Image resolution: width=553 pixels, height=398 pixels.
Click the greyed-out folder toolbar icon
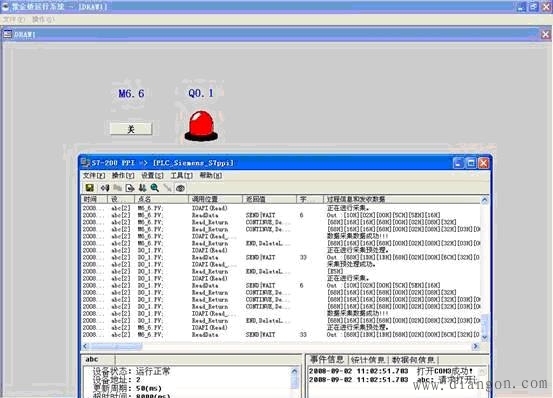(x=117, y=188)
